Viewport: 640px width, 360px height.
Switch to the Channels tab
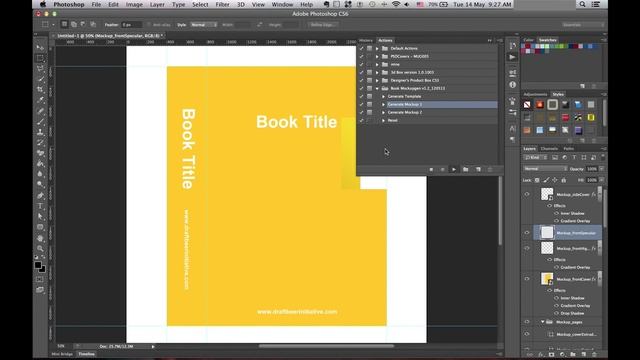coord(549,149)
